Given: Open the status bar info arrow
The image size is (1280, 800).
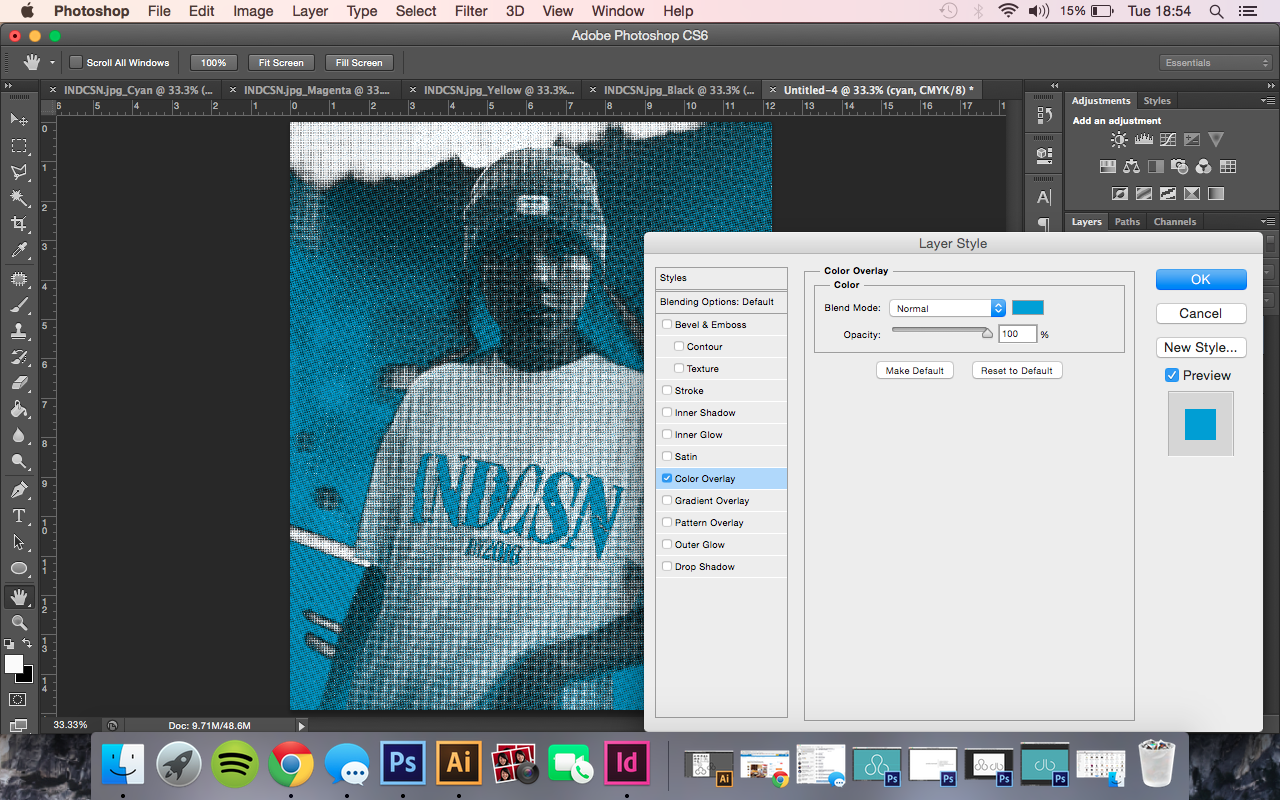Looking at the screenshot, I should pyautogui.click(x=301, y=726).
